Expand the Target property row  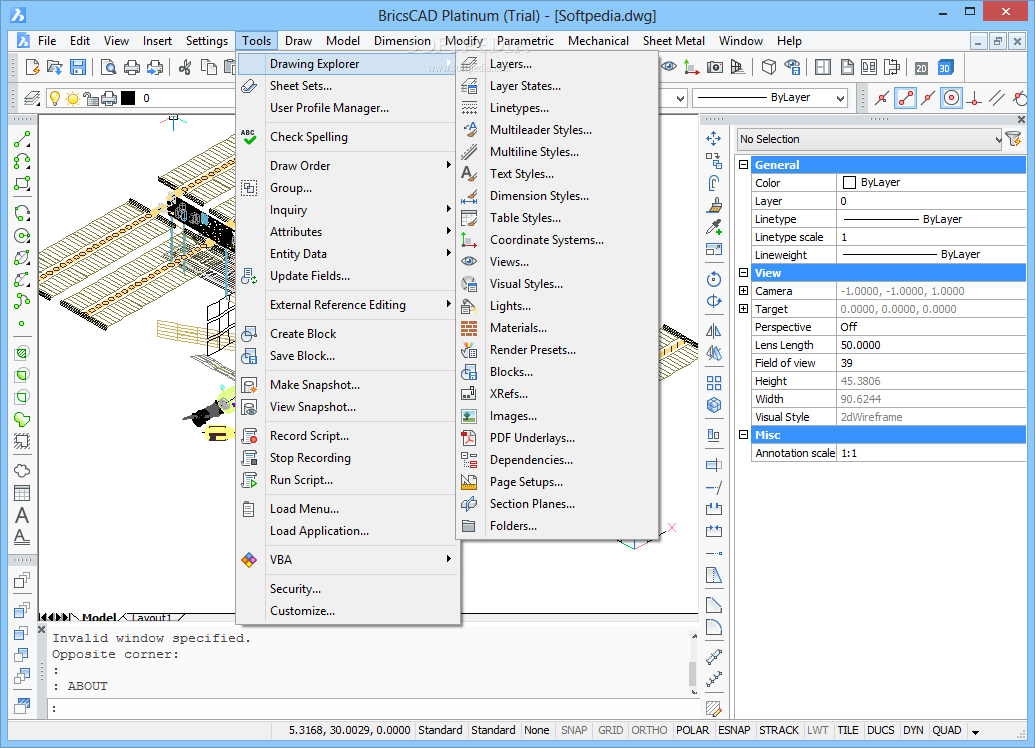coord(743,308)
